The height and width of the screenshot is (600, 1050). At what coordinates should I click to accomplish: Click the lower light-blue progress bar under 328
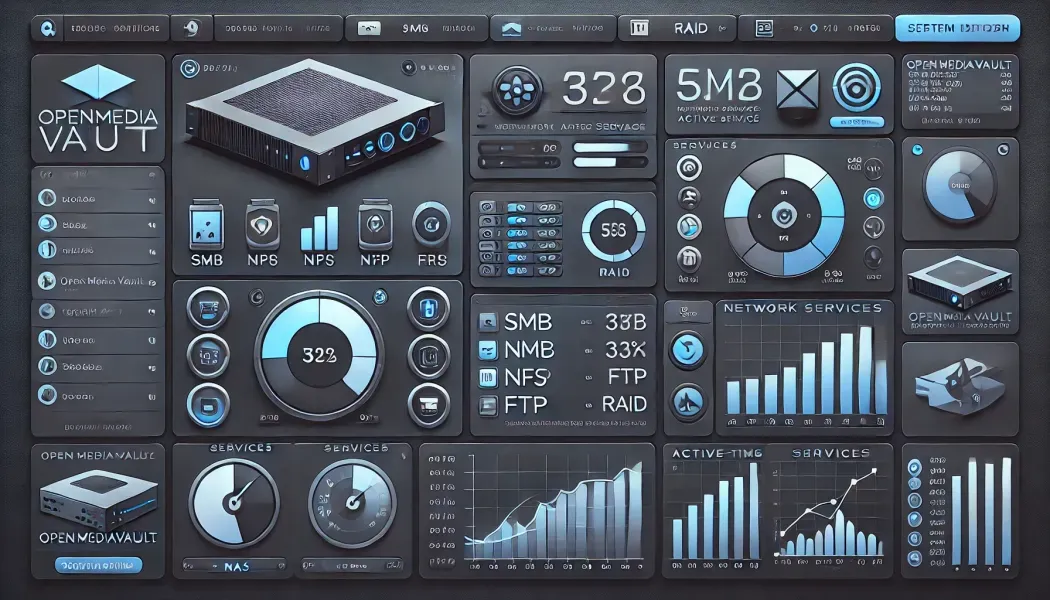(610, 162)
